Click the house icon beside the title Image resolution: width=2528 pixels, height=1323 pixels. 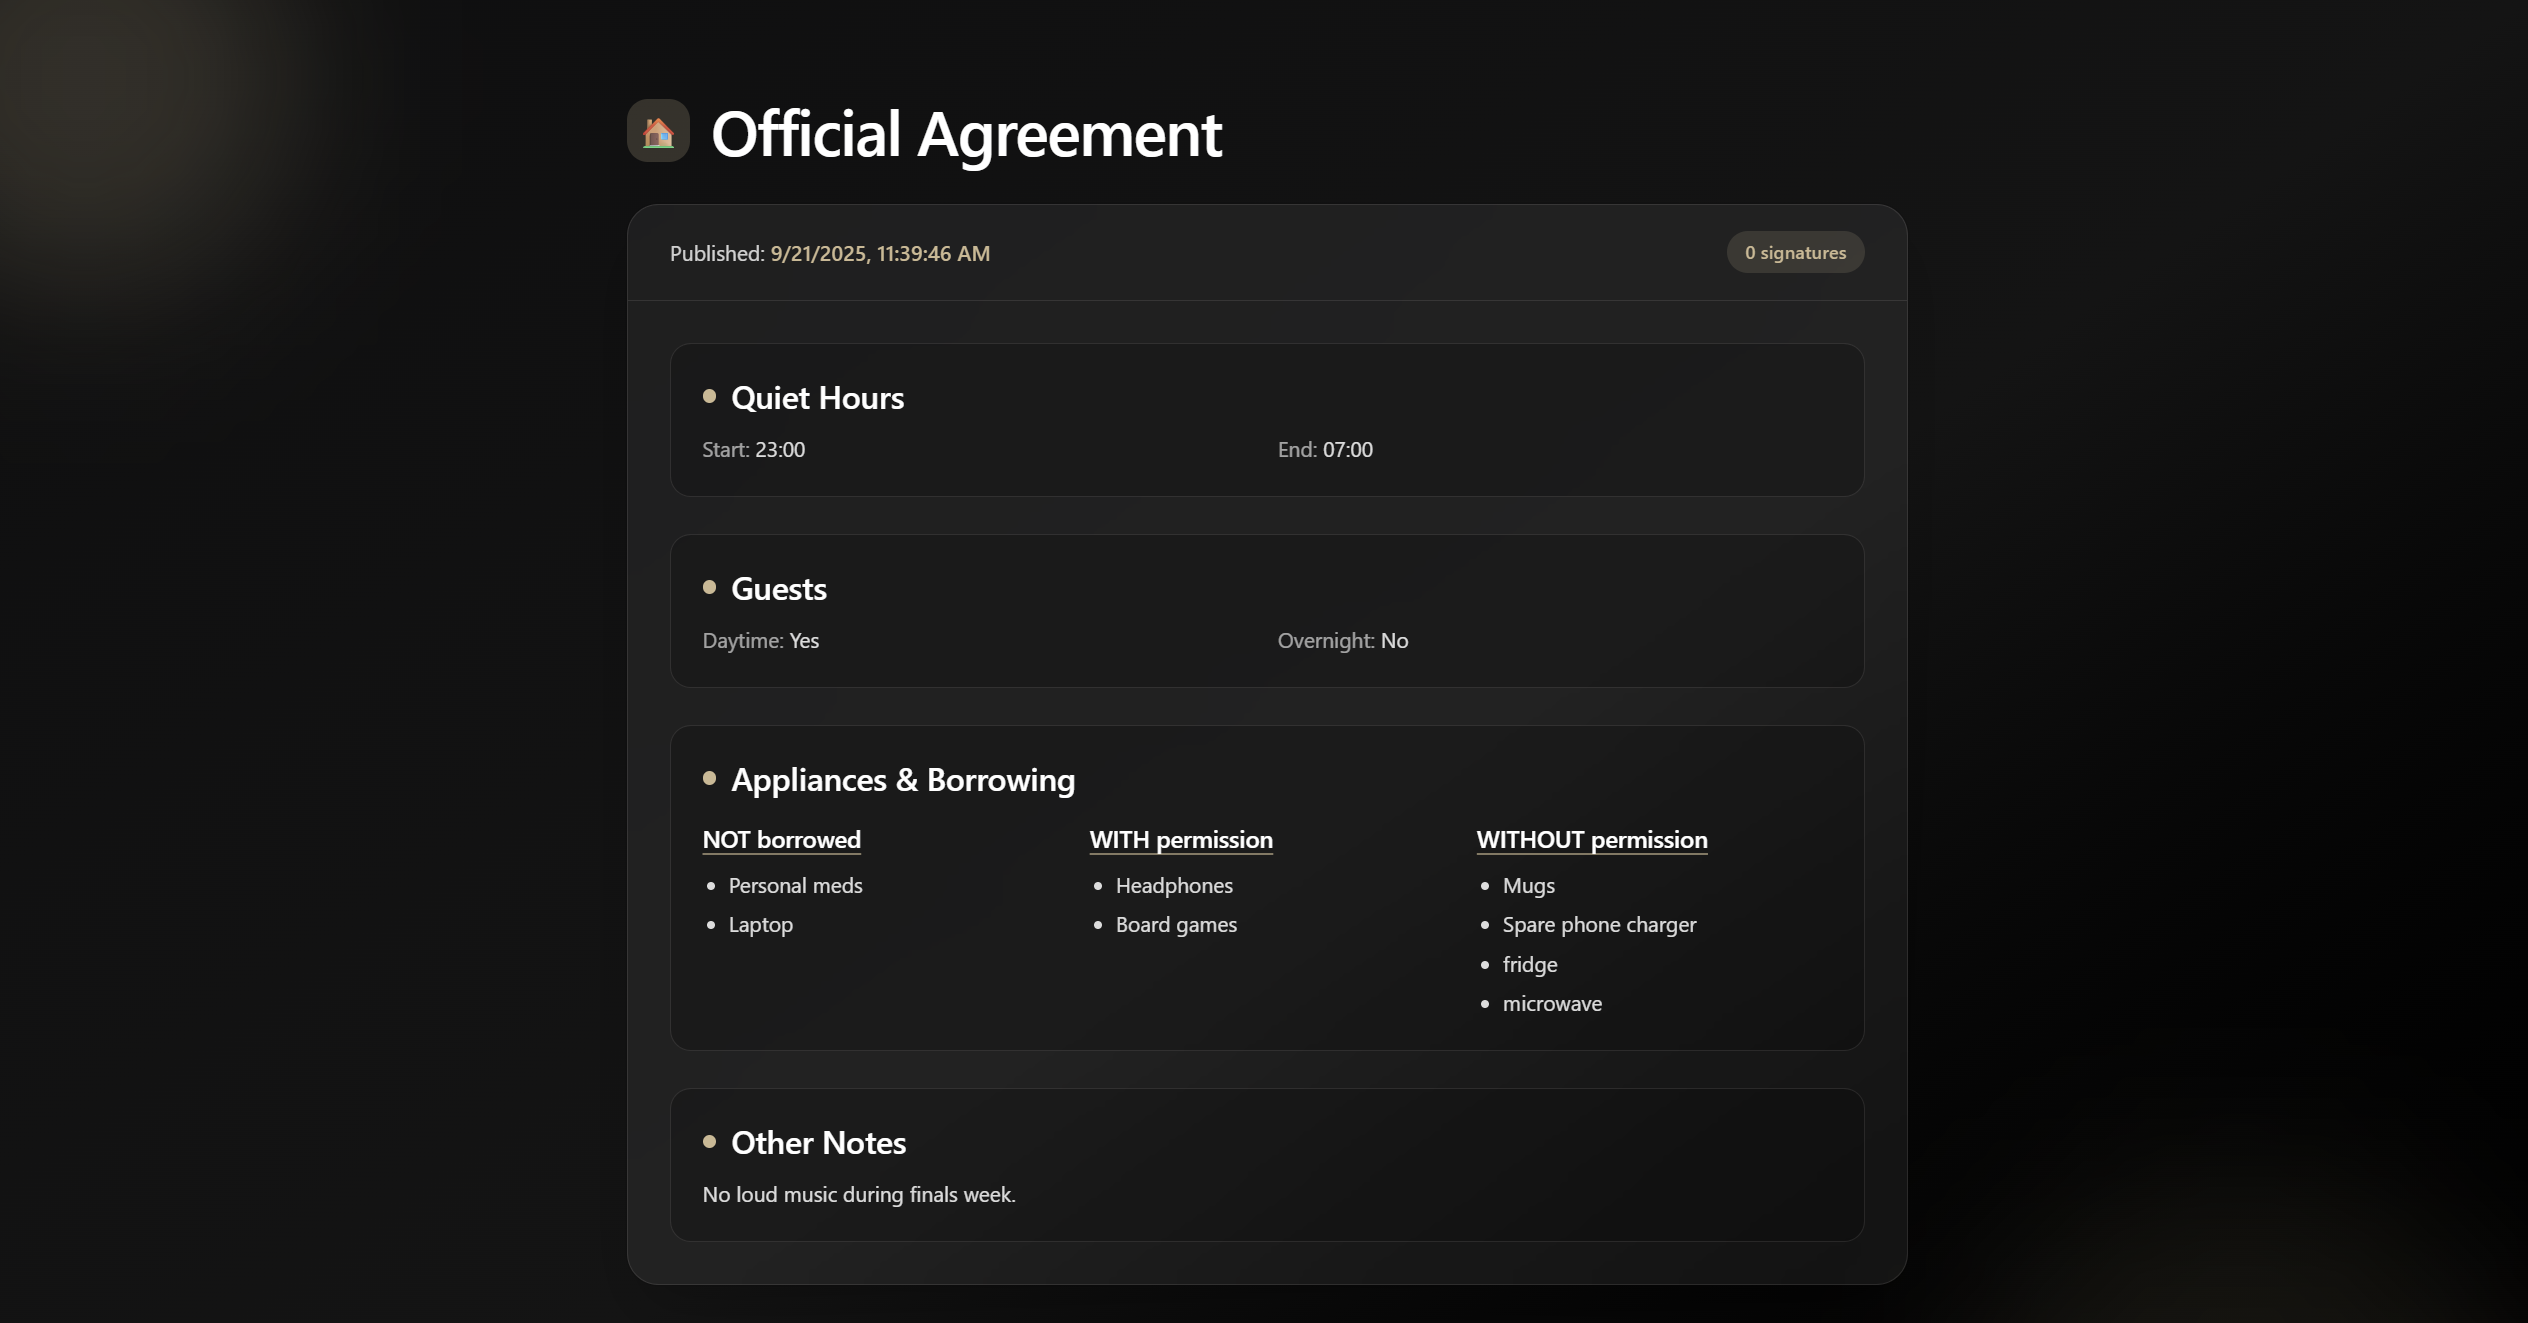658,131
